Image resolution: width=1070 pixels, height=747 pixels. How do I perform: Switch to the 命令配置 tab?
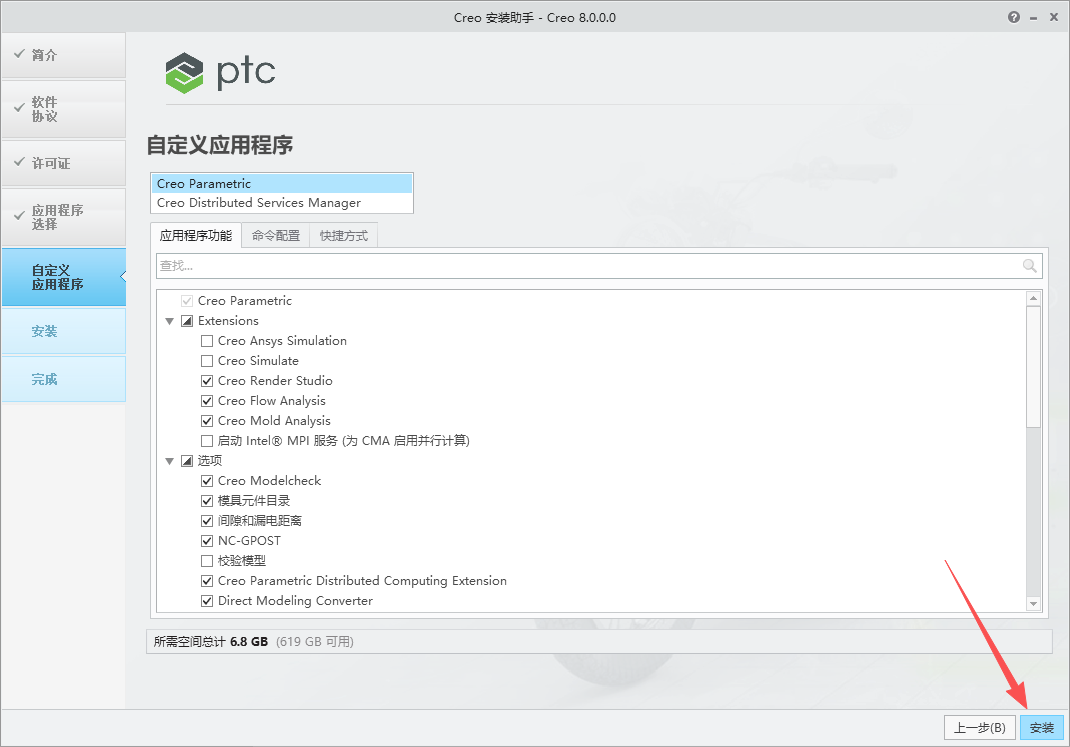[274, 235]
